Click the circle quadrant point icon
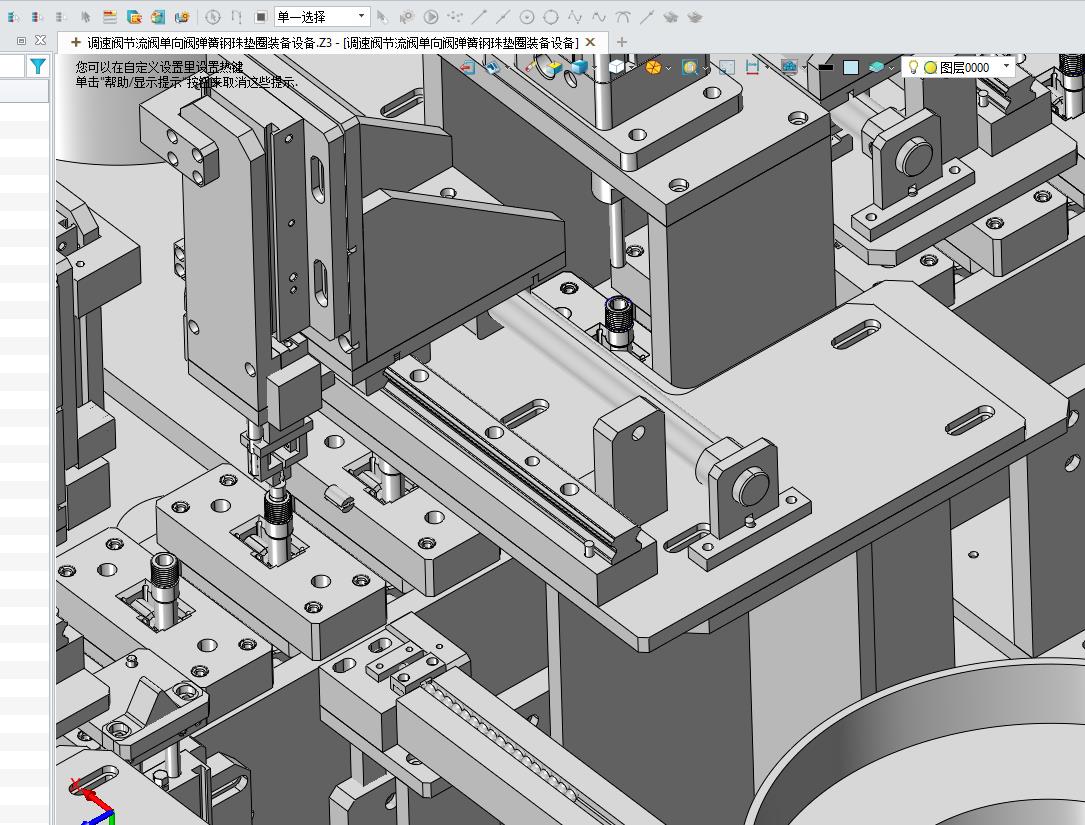 tap(551, 17)
